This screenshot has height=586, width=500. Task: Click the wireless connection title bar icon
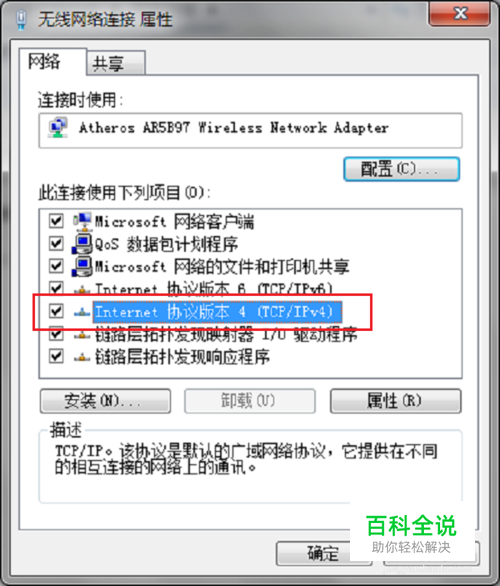[22, 20]
